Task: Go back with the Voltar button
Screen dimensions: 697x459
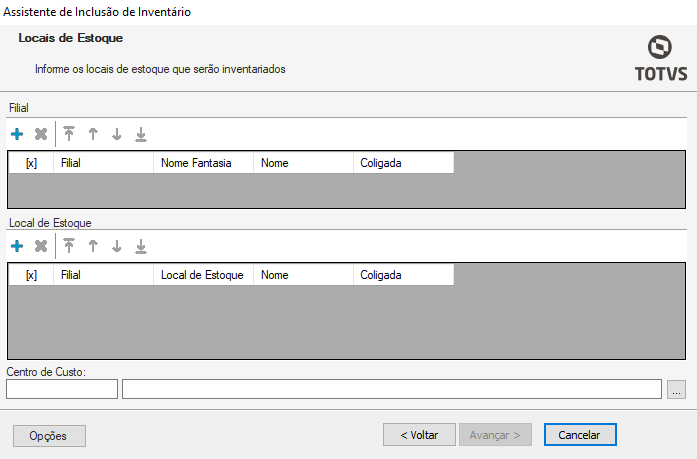Action: pyautogui.click(x=419, y=435)
